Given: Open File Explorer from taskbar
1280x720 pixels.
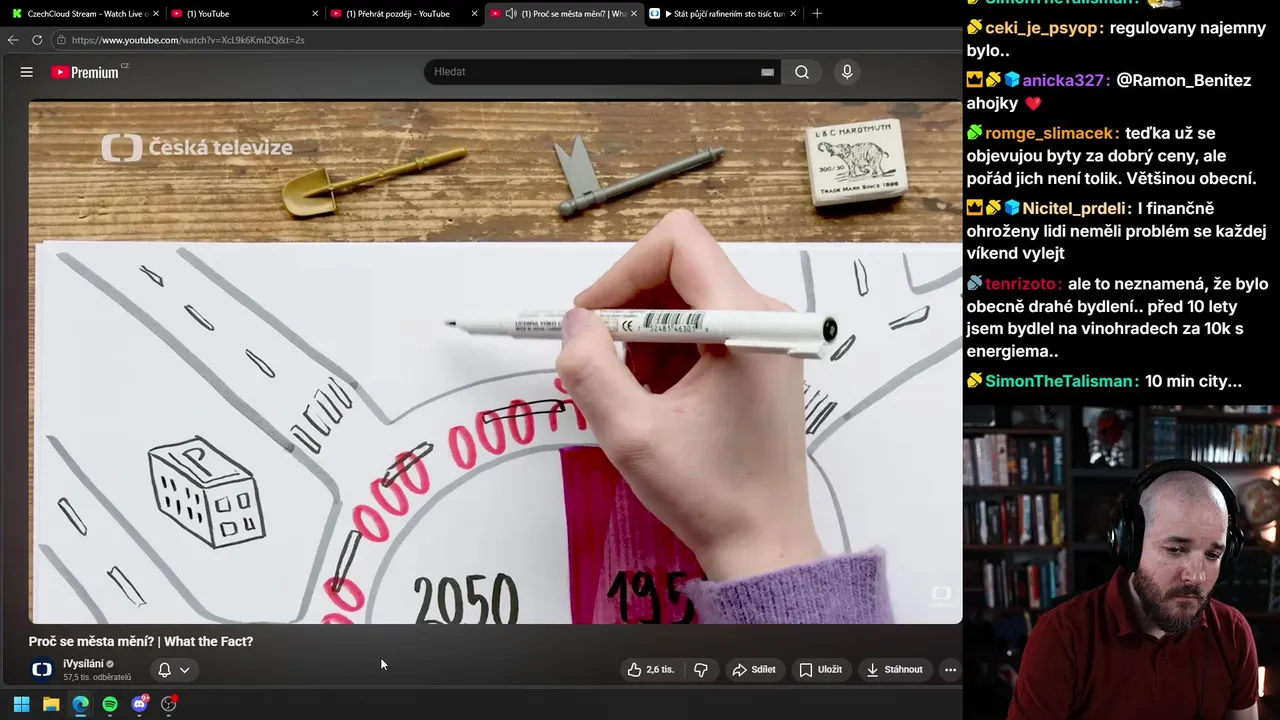Looking at the screenshot, I should click(x=51, y=704).
